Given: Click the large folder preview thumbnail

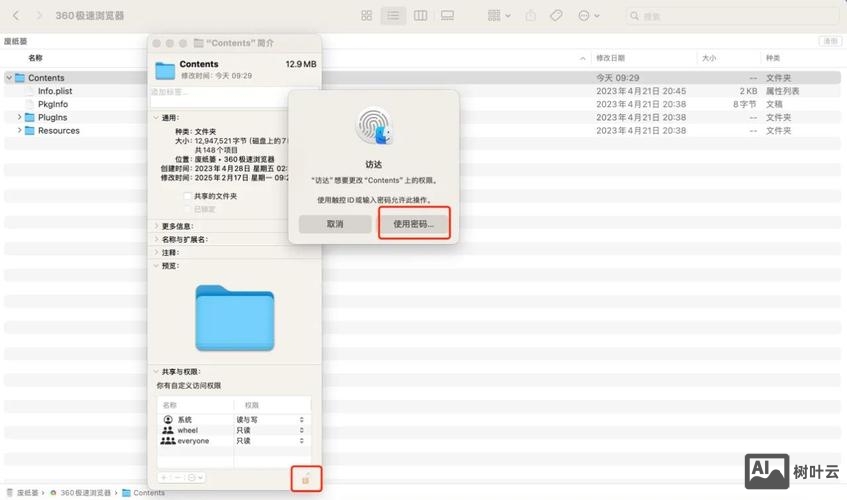Looking at the screenshot, I should click(235, 317).
